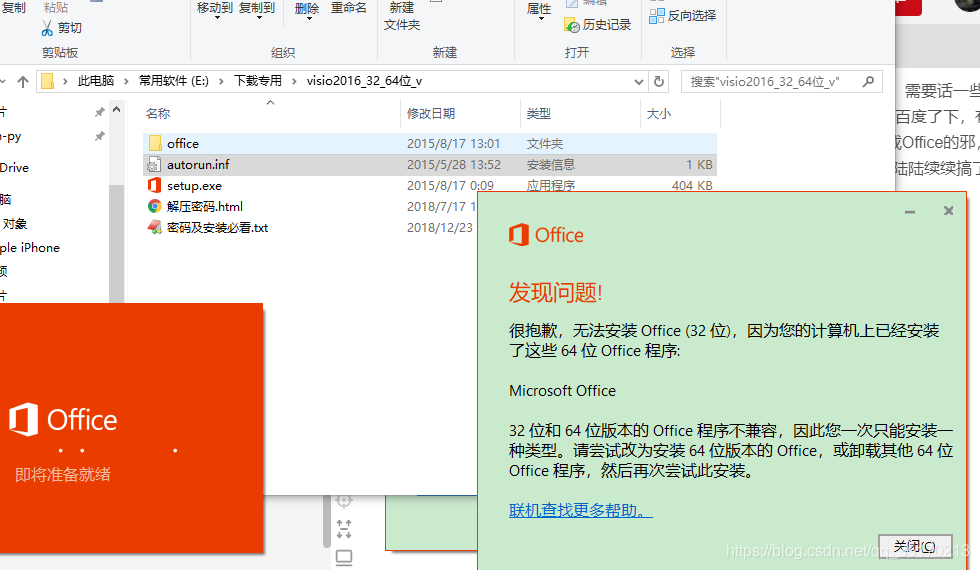Click the Cut (剪切) scissors icon

48,28
